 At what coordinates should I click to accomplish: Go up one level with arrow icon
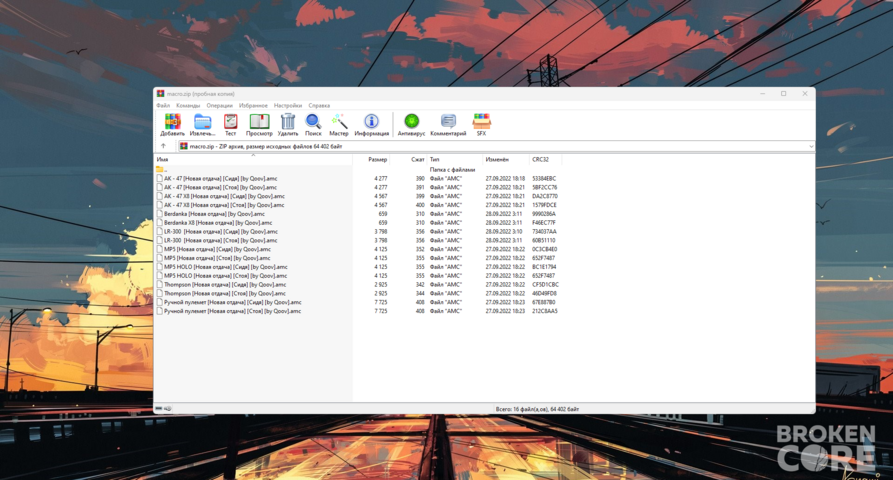[163, 146]
